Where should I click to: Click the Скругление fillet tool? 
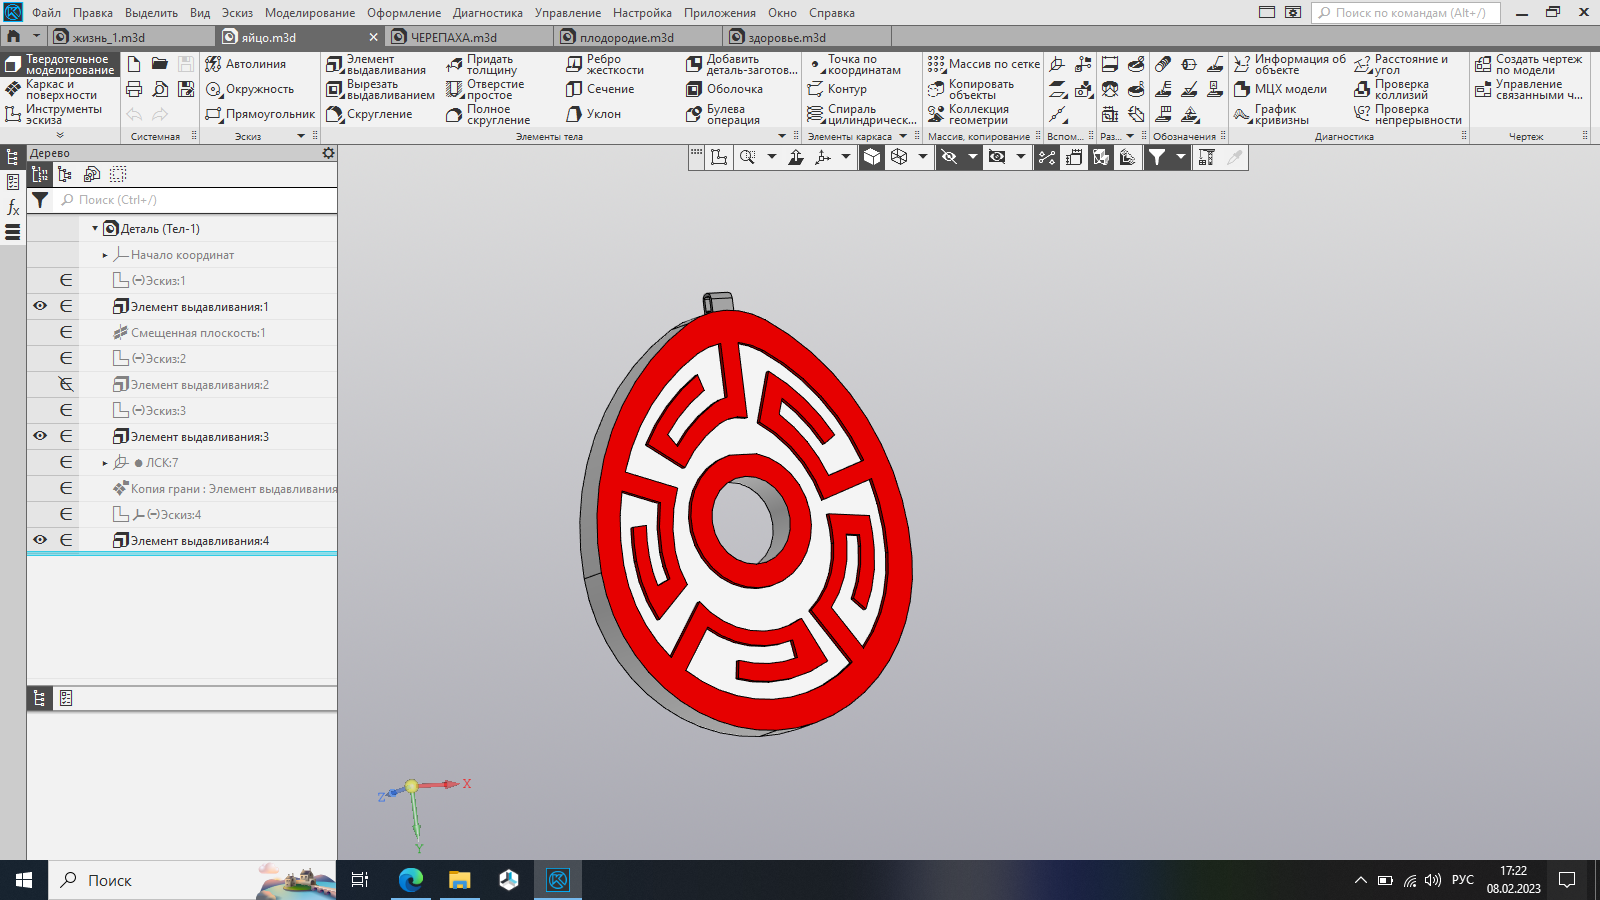pyautogui.click(x=369, y=114)
